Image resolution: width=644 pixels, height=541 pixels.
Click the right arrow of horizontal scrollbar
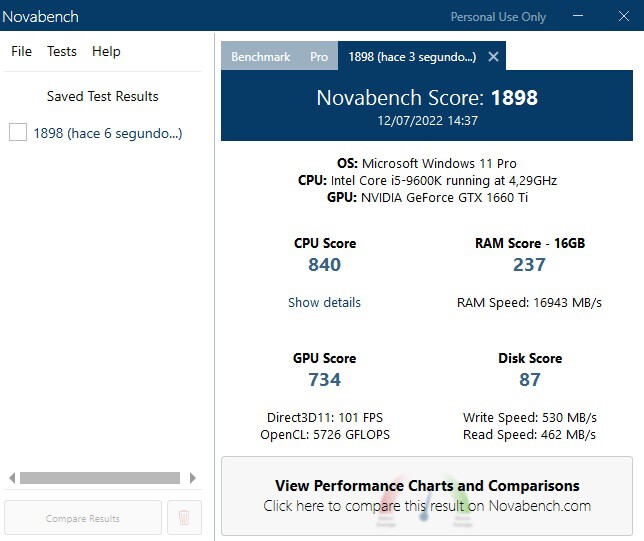(194, 478)
